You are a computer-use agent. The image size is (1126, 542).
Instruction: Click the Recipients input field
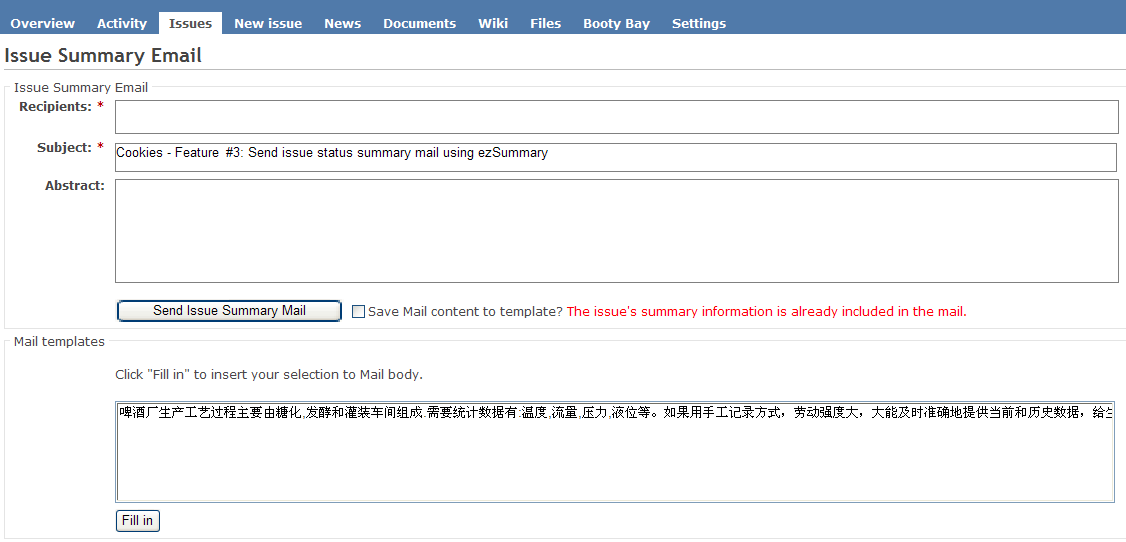tap(616, 117)
